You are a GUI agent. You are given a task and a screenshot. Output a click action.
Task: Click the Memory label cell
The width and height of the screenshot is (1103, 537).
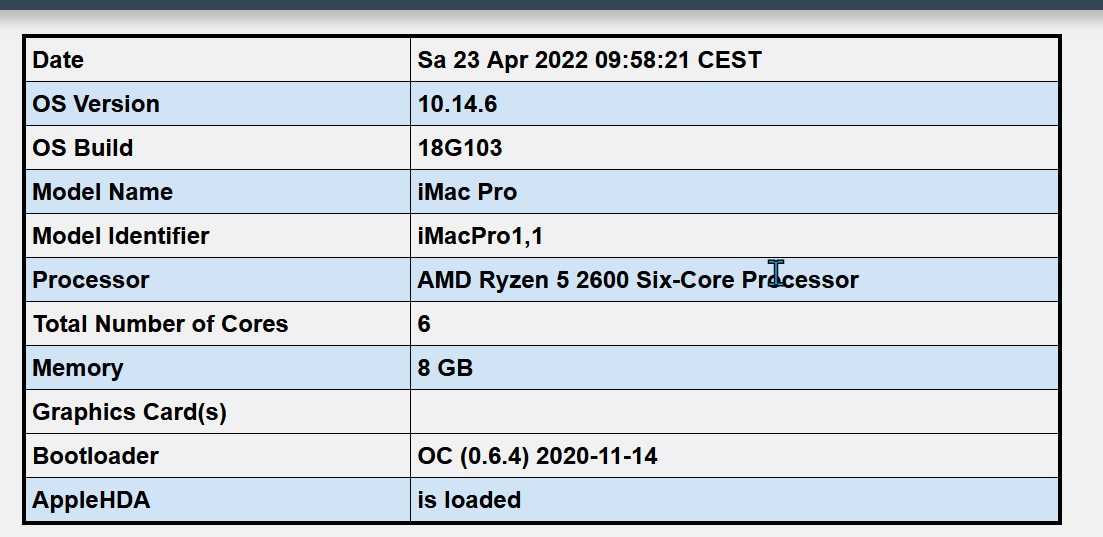pos(78,368)
